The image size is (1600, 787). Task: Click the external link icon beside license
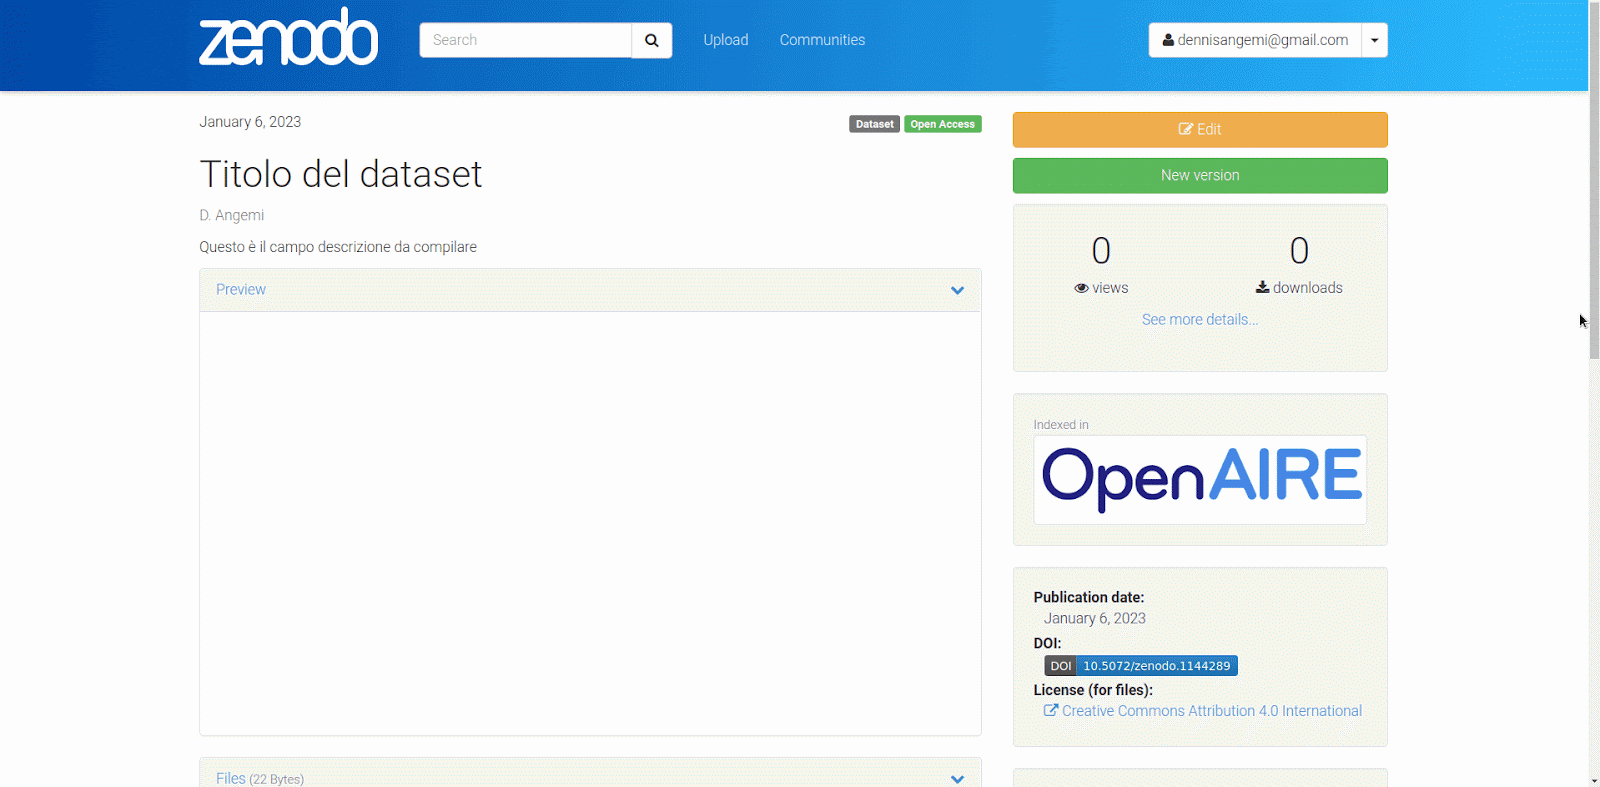[x=1051, y=710]
